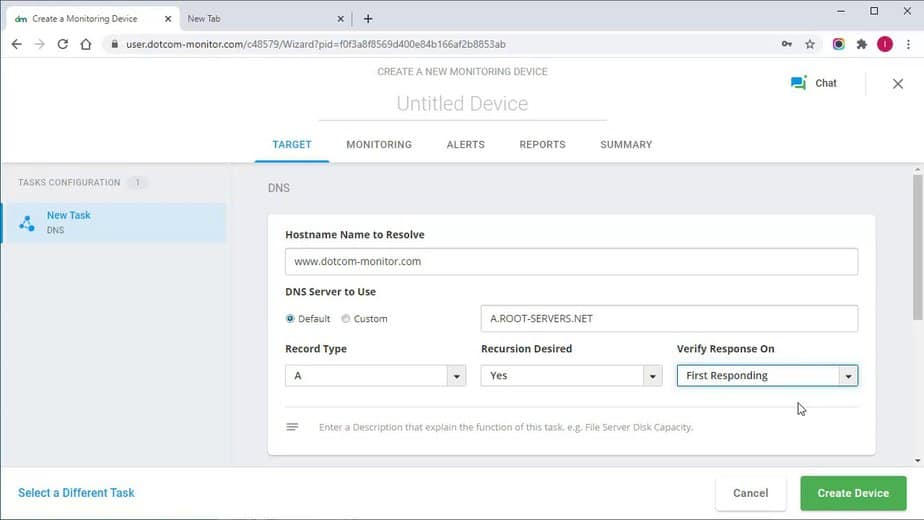Open the Chat icon
This screenshot has height=520, width=924.
click(798, 83)
